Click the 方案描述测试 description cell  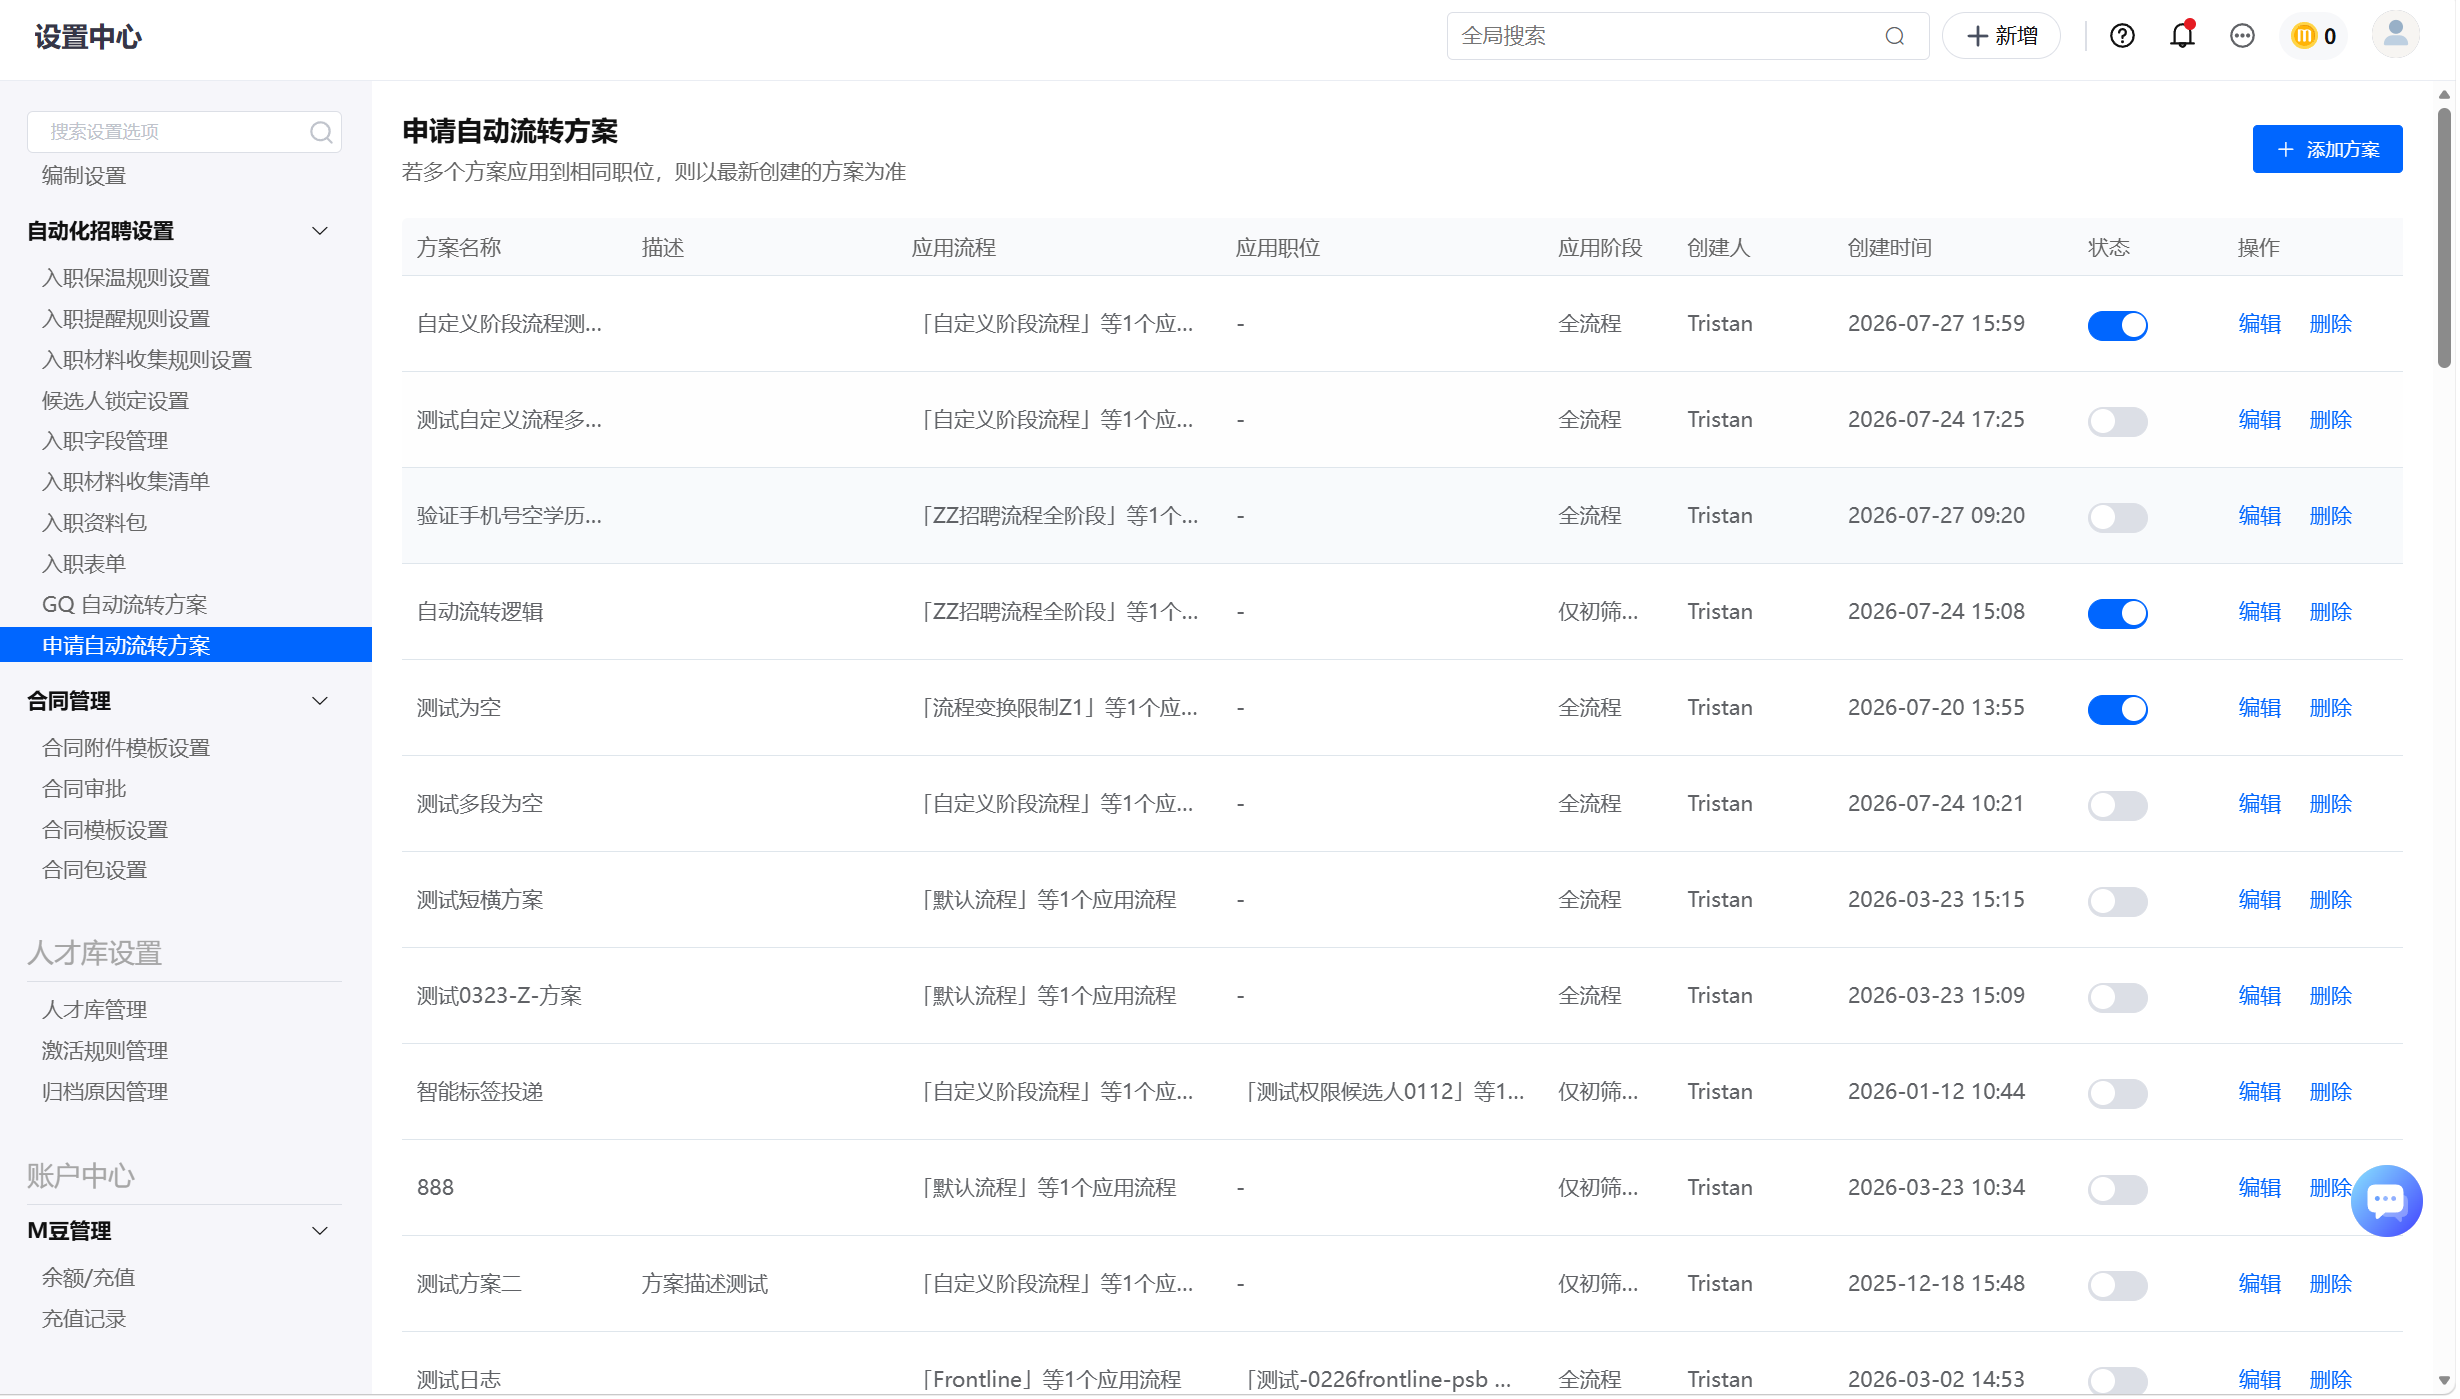(x=704, y=1284)
